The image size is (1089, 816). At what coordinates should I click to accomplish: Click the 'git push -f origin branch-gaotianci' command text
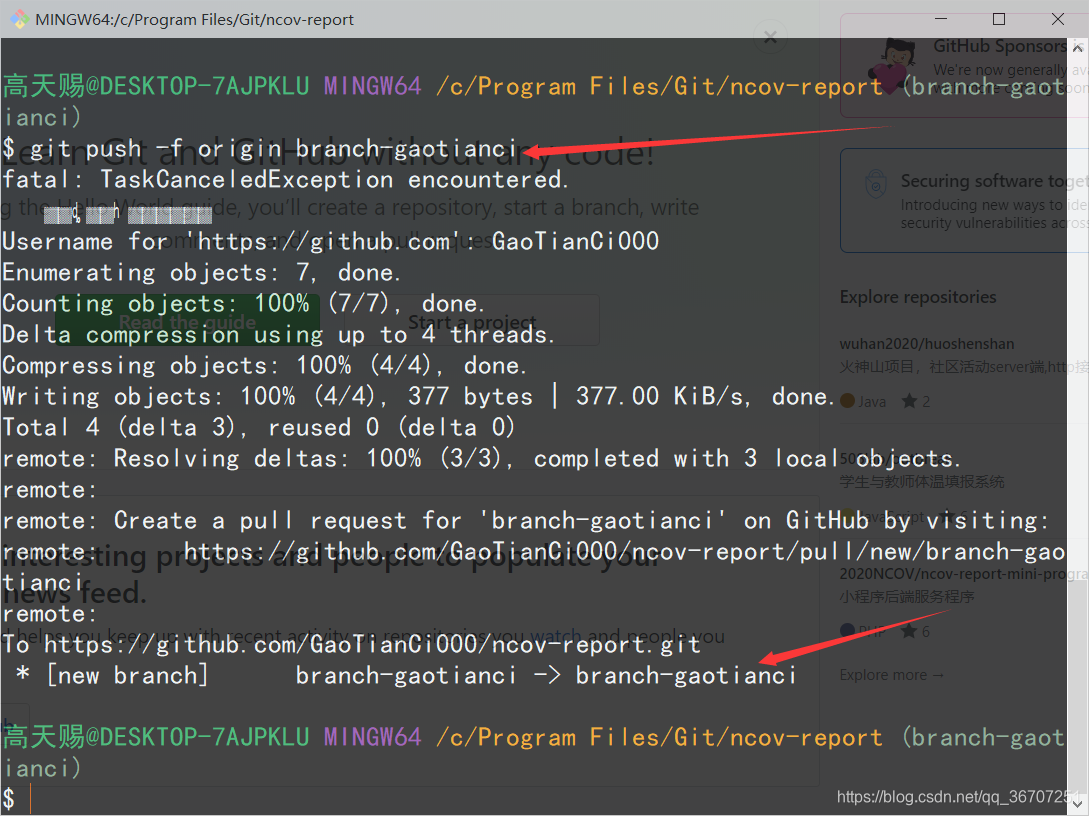[274, 149]
